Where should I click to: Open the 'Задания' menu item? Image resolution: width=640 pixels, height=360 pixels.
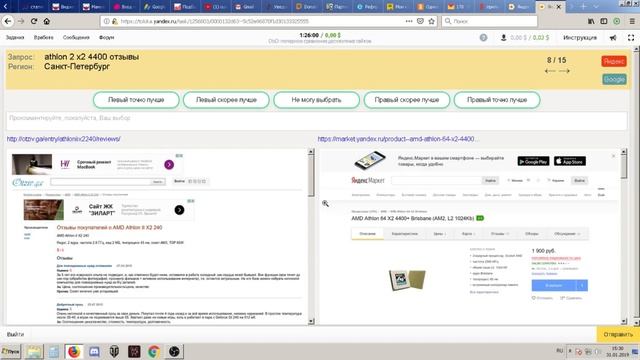(x=15, y=38)
